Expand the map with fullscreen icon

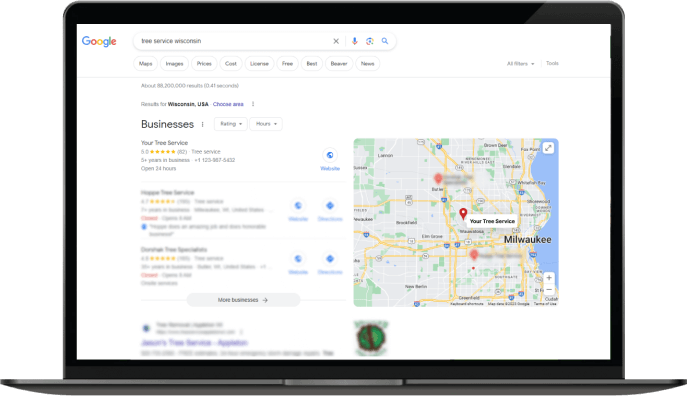(x=548, y=148)
